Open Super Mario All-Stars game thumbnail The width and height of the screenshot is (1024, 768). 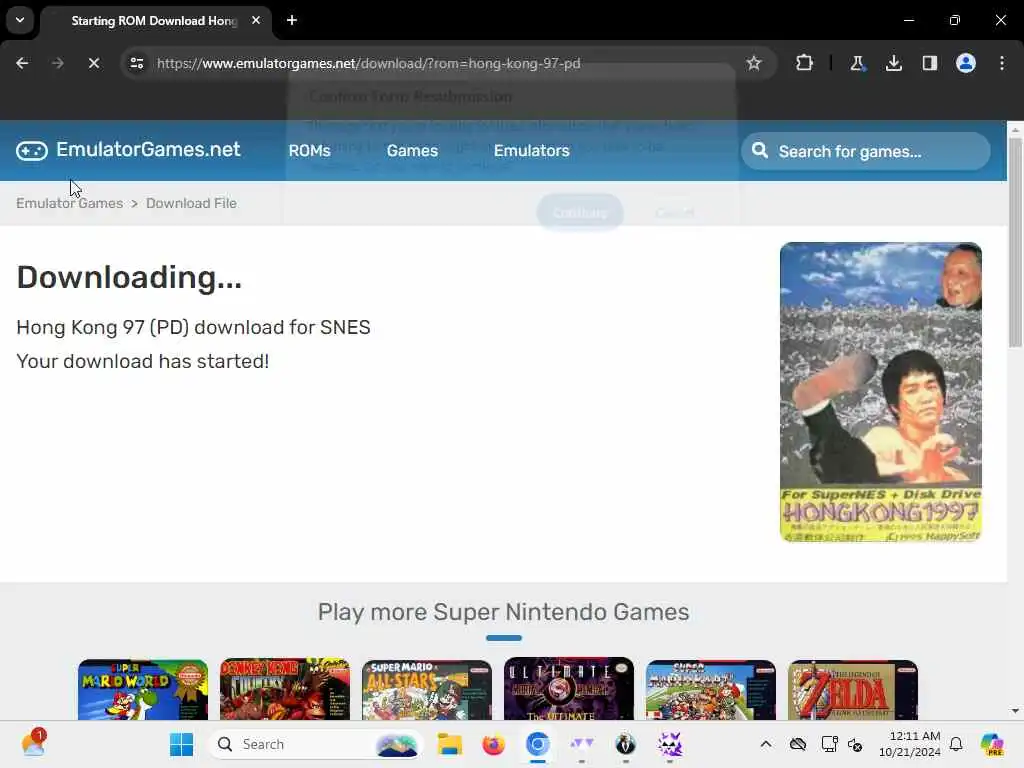click(x=426, y=690)
